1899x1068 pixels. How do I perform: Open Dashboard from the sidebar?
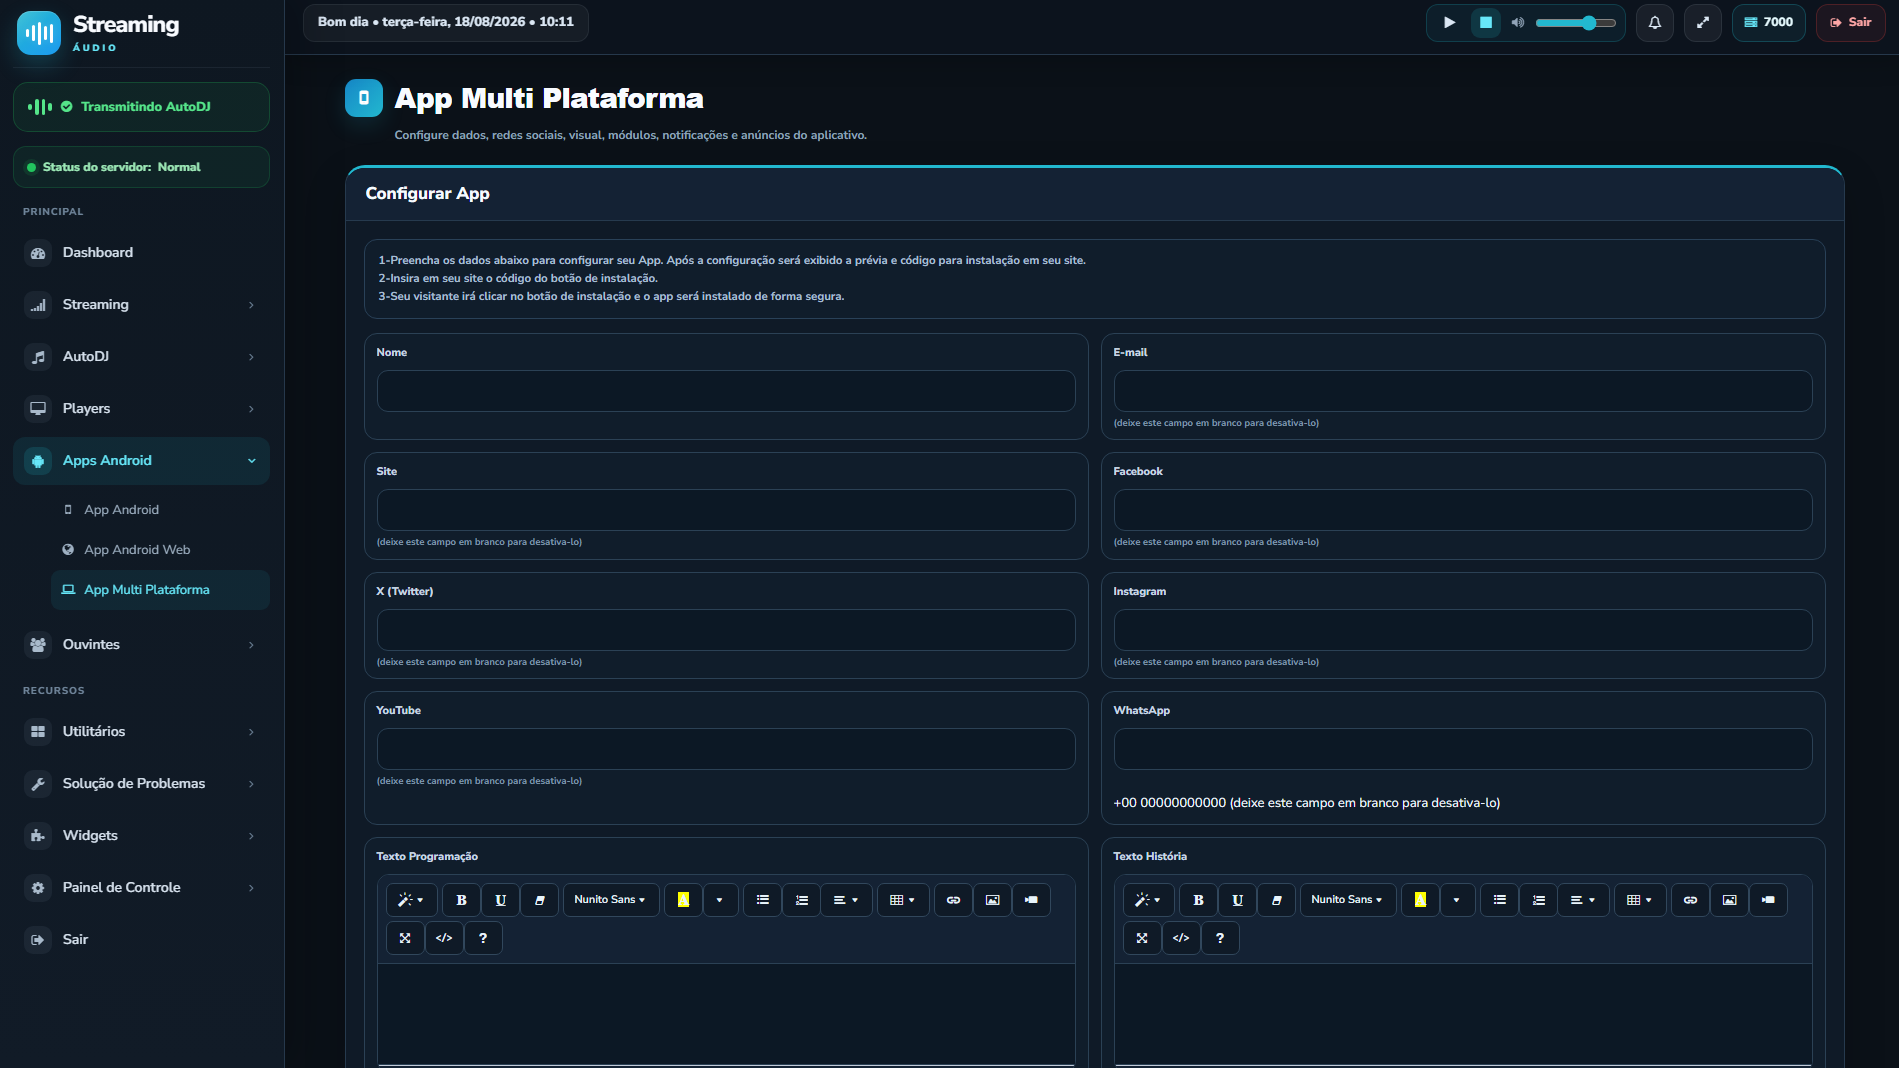(141, 253)
